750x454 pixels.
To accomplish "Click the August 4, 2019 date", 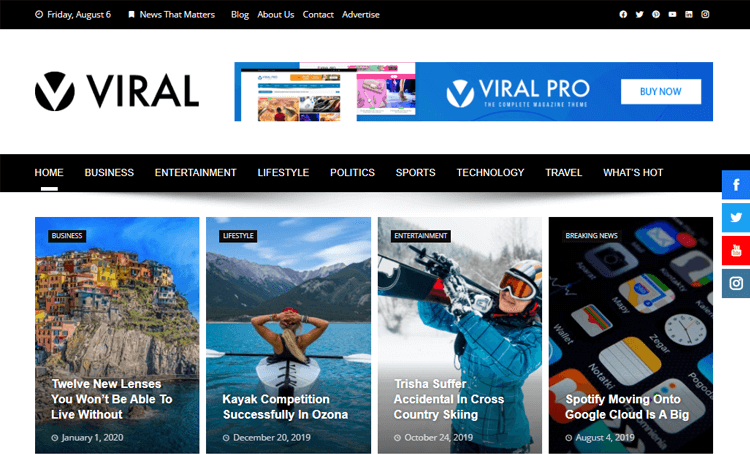I will pyautogui.click(x=605, y=437).
